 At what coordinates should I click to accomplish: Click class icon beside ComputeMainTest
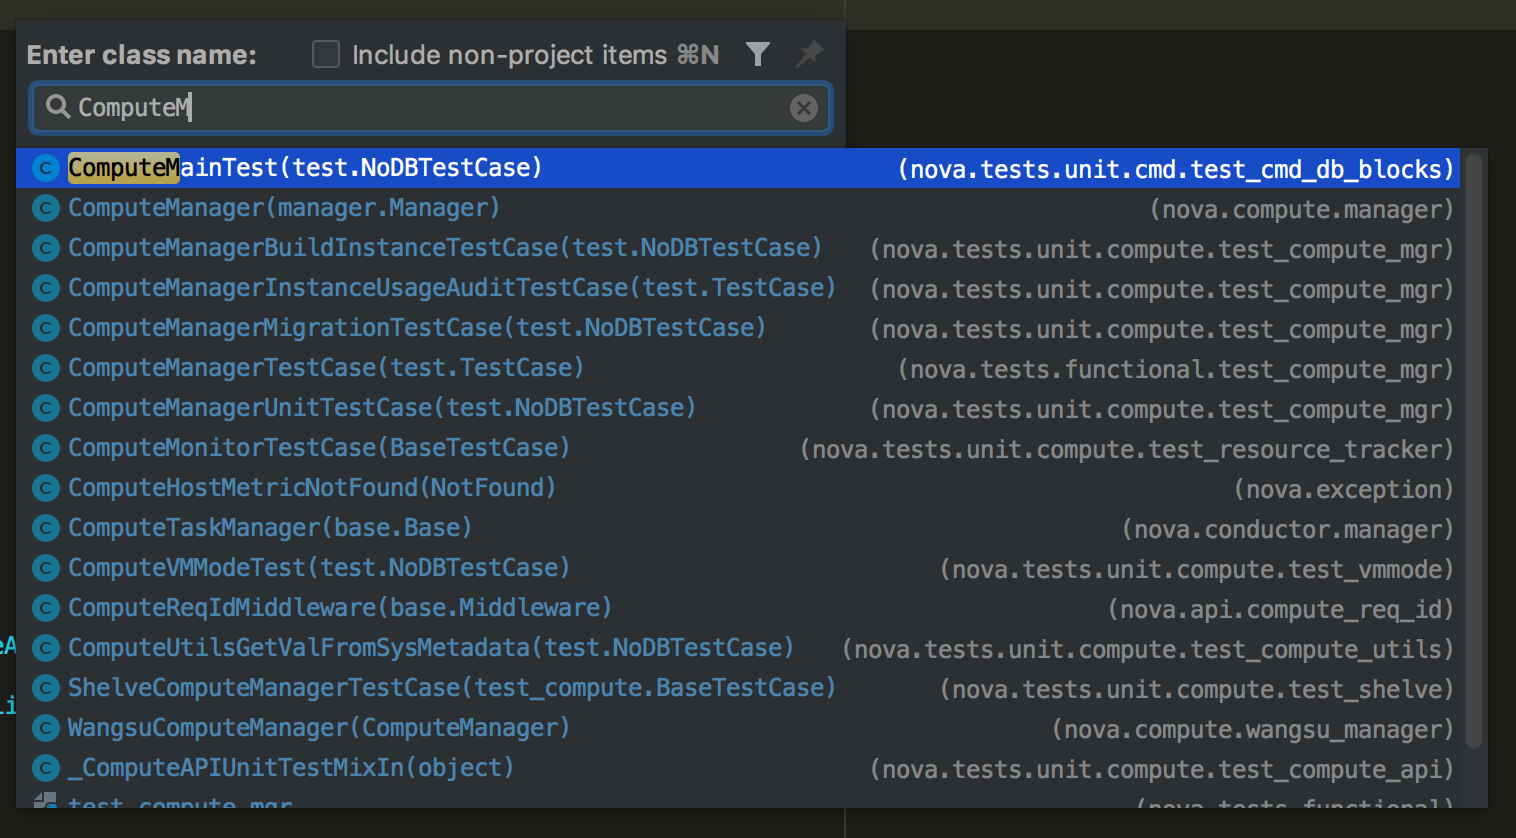point(45,168)
